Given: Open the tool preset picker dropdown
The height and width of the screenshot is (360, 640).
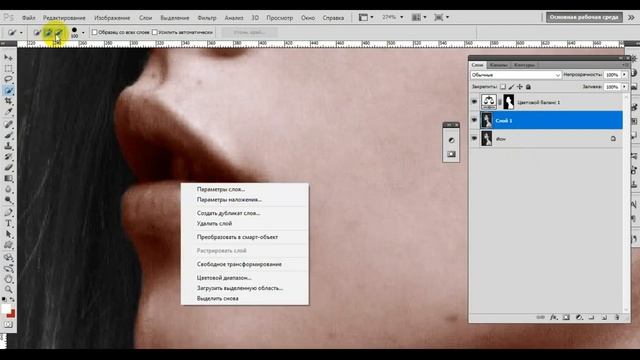Looking at the screenshot, I should pos(21,33).
